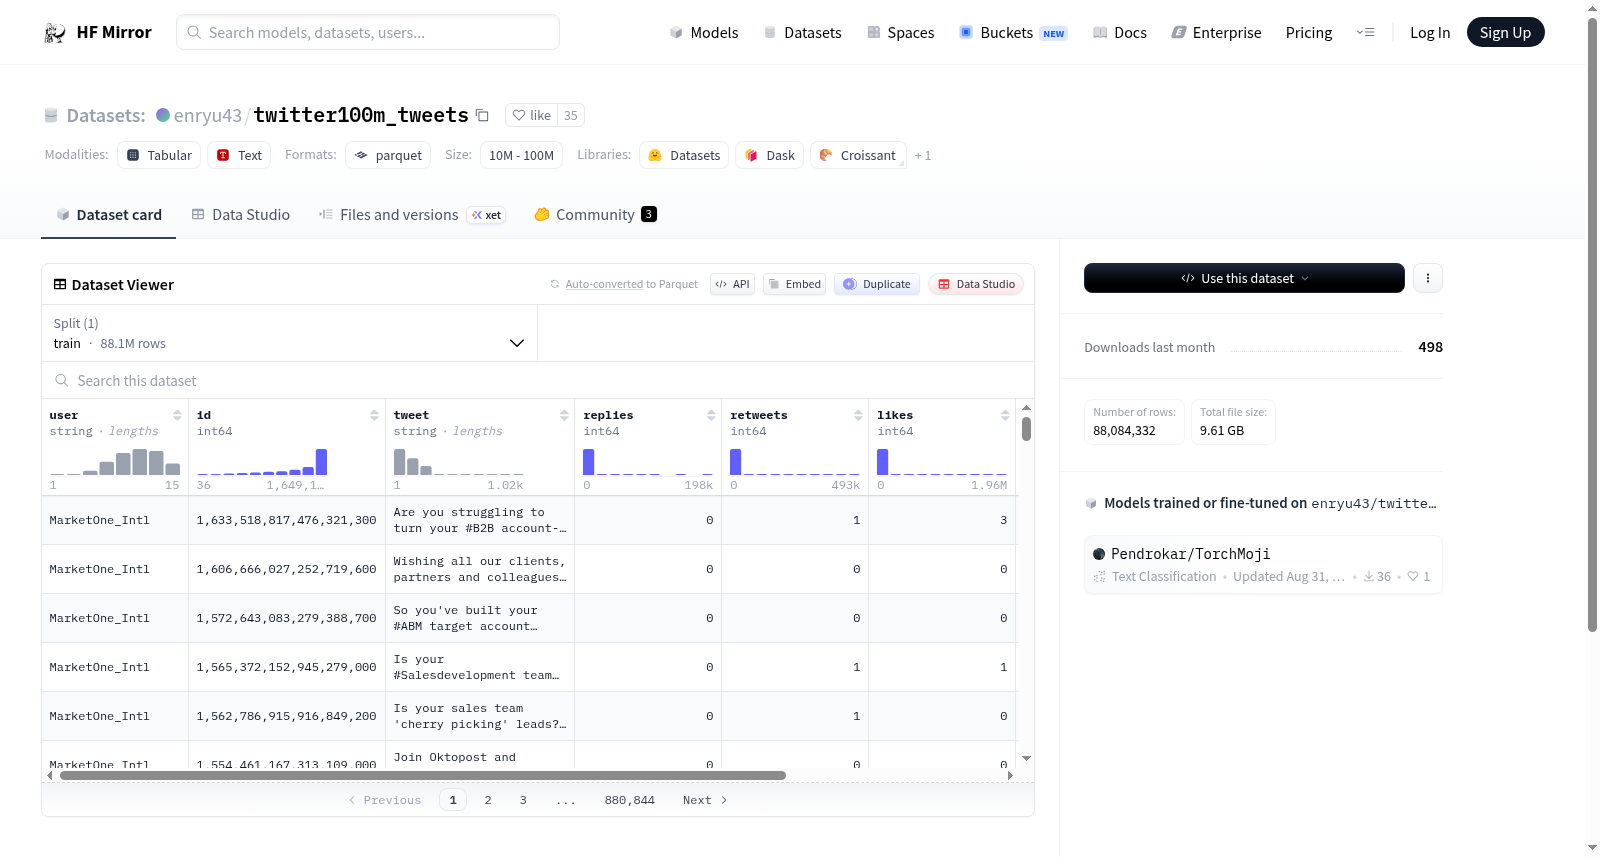The height and width of the screenshot is (857, 1600).
Task: Open the Community tab
Action: (595, 215)
